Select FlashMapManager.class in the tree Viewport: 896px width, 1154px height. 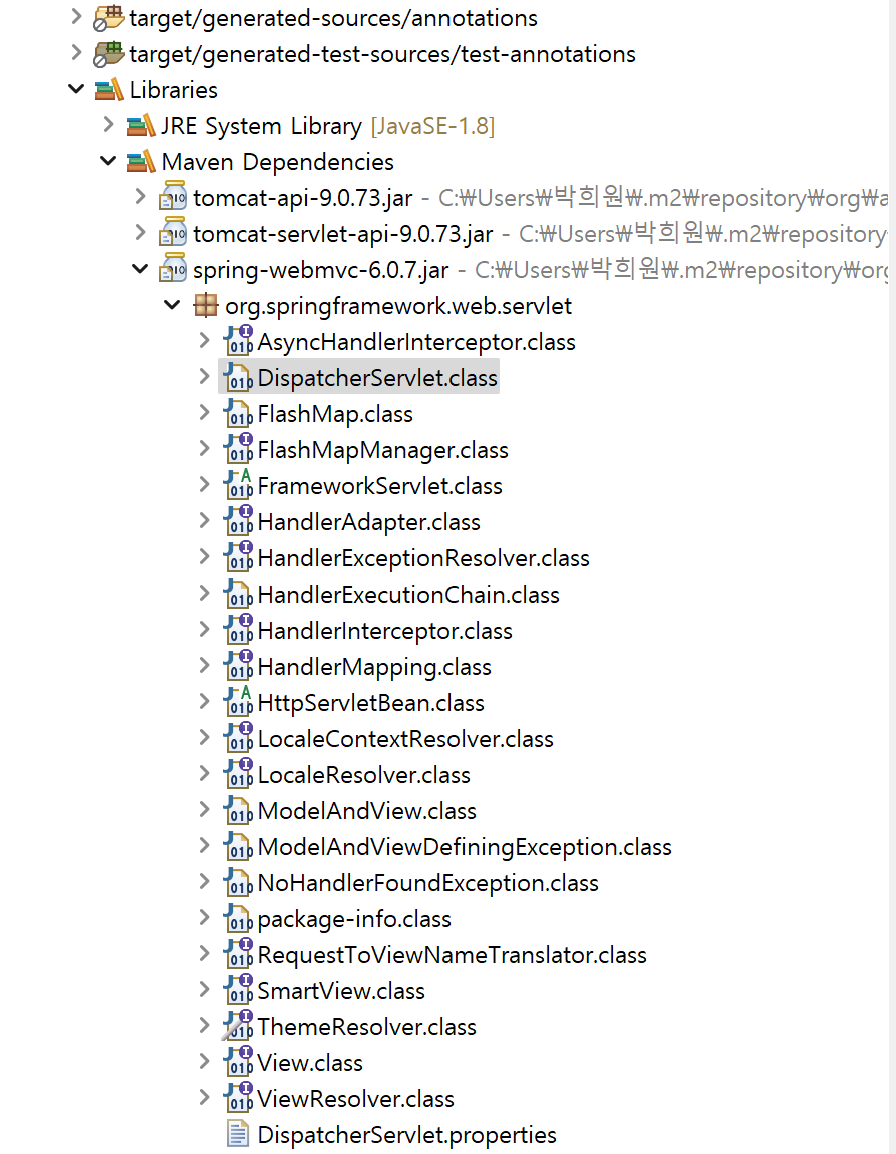coord(383,450)
